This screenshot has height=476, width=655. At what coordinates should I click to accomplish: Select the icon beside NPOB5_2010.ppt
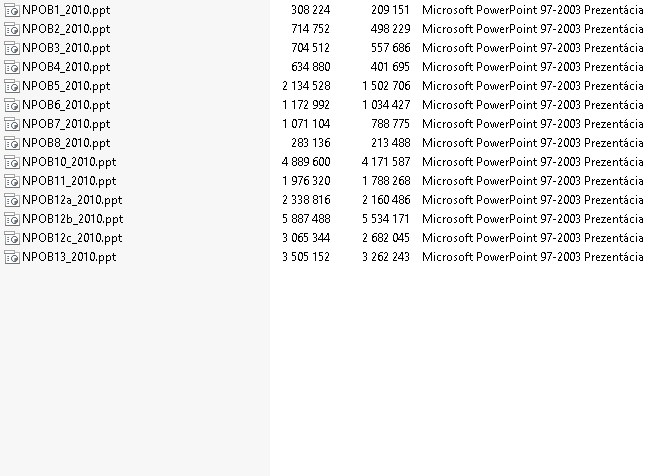[12, 87]
